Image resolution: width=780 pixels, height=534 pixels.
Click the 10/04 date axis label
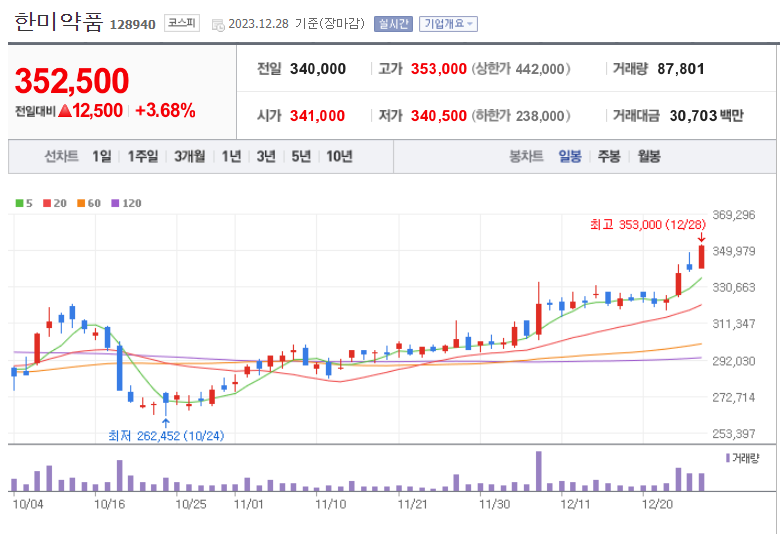click(28, 505)
